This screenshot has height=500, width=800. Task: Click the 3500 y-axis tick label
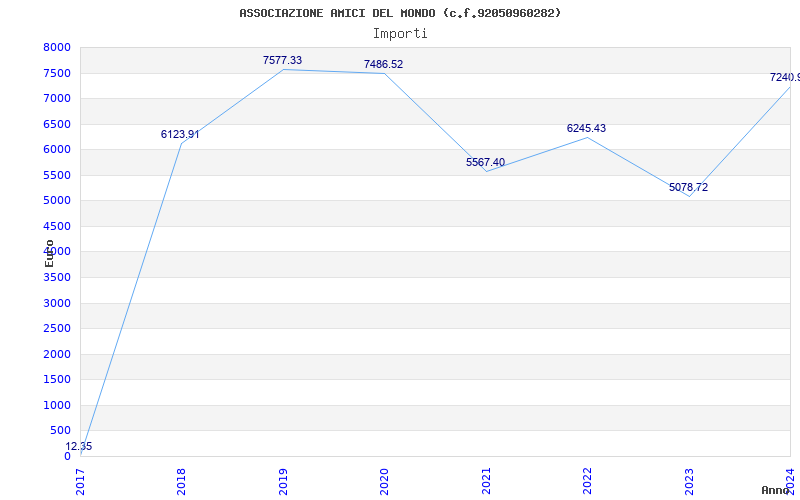57,278
